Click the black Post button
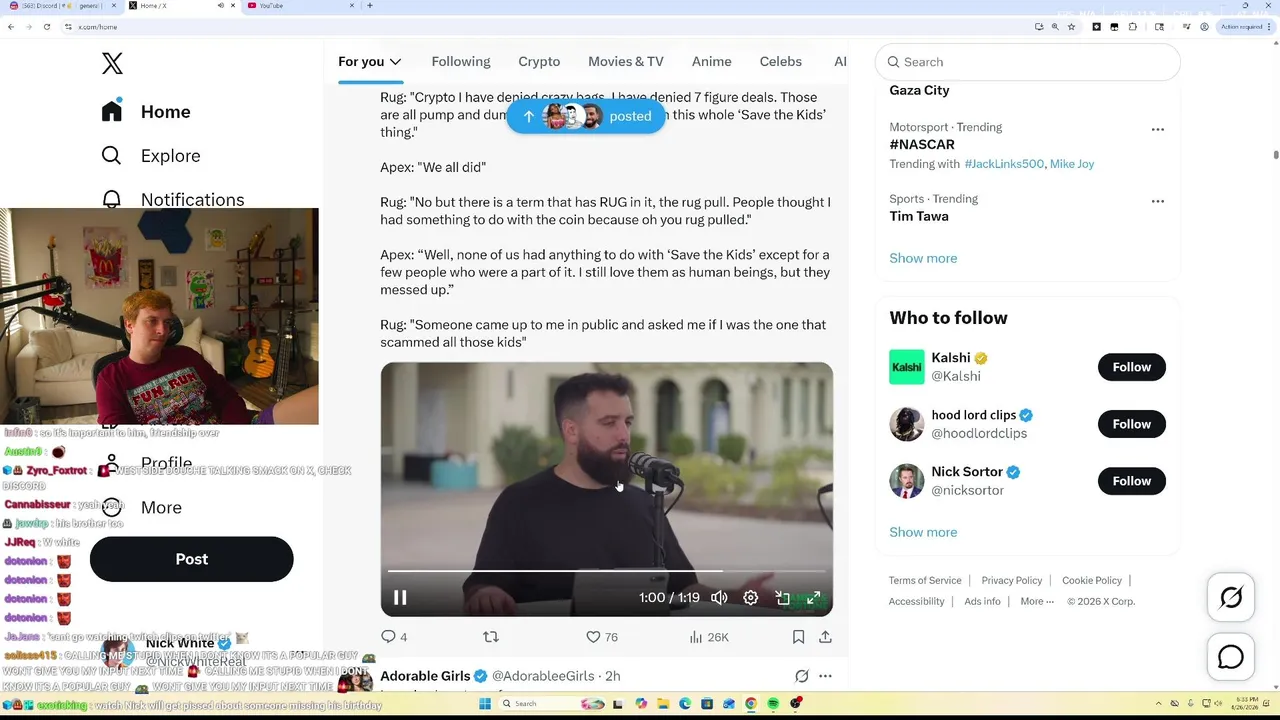 click(192, 559)
